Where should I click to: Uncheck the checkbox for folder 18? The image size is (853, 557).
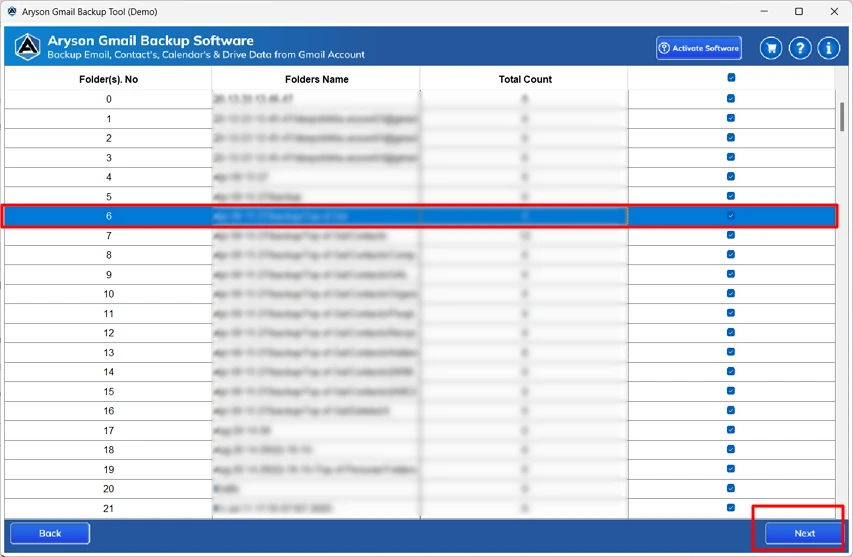[x=731, y=449]
